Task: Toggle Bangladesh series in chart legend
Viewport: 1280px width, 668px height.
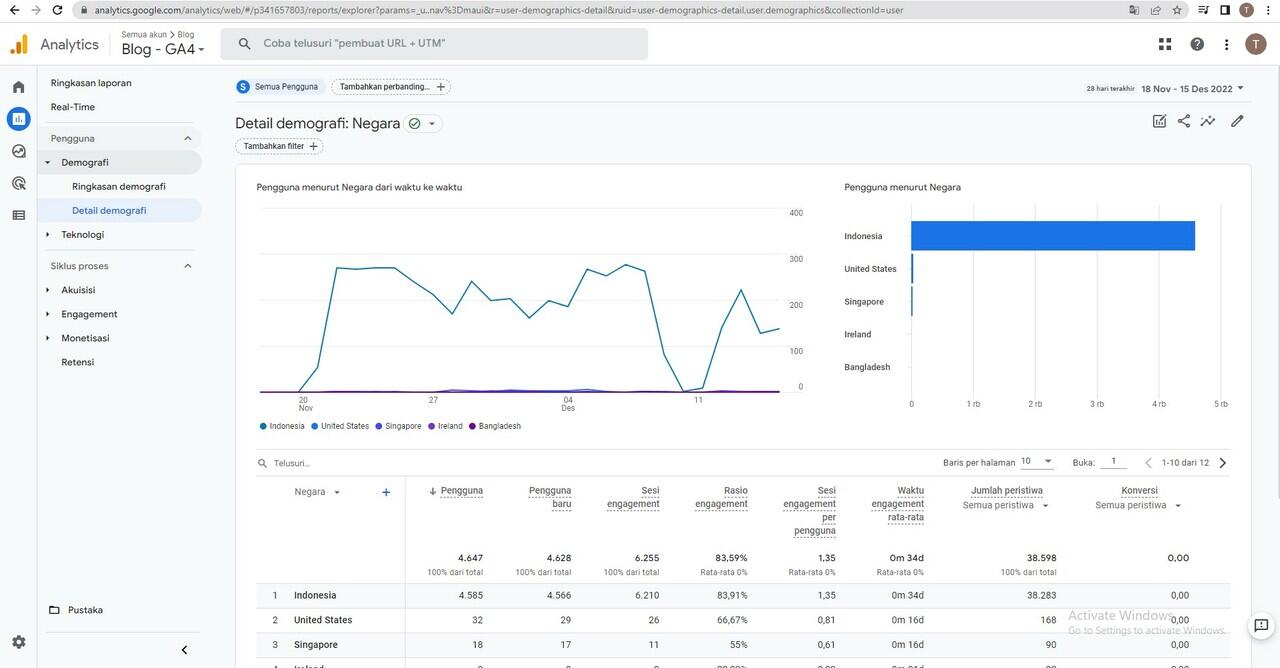Action: click(495, 426)
